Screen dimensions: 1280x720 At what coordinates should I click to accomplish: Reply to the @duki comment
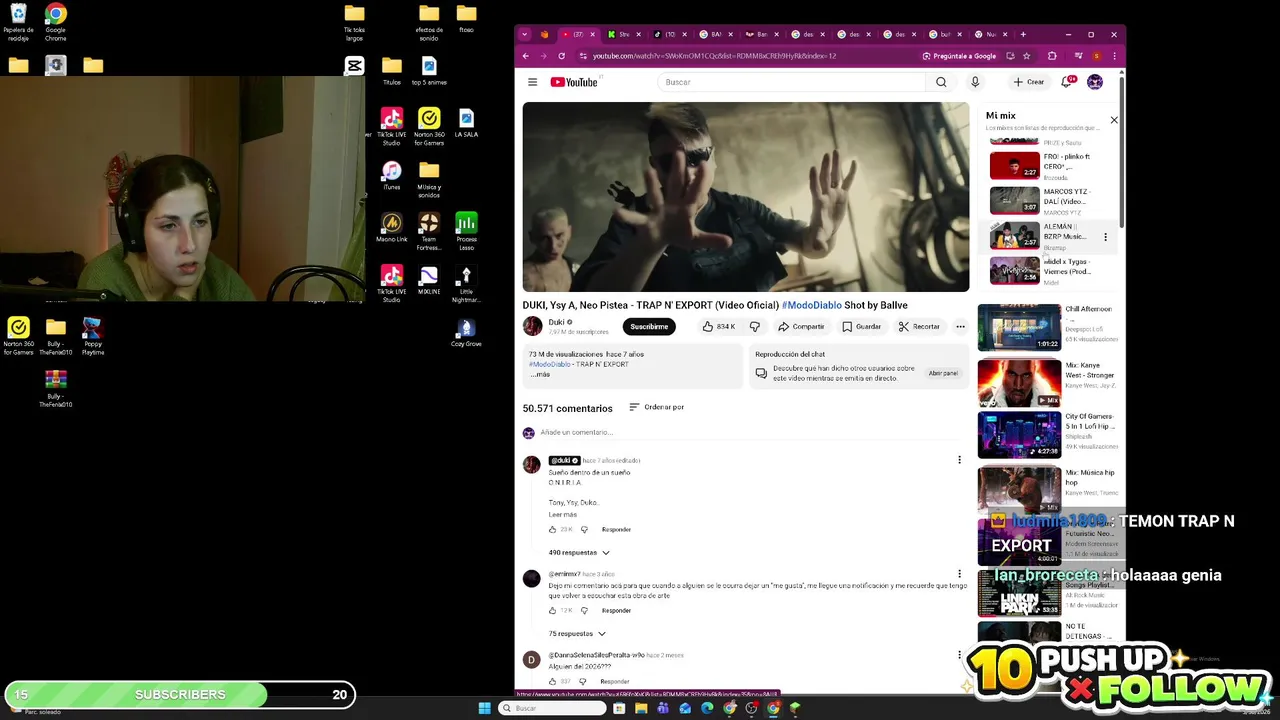(616, 529)
